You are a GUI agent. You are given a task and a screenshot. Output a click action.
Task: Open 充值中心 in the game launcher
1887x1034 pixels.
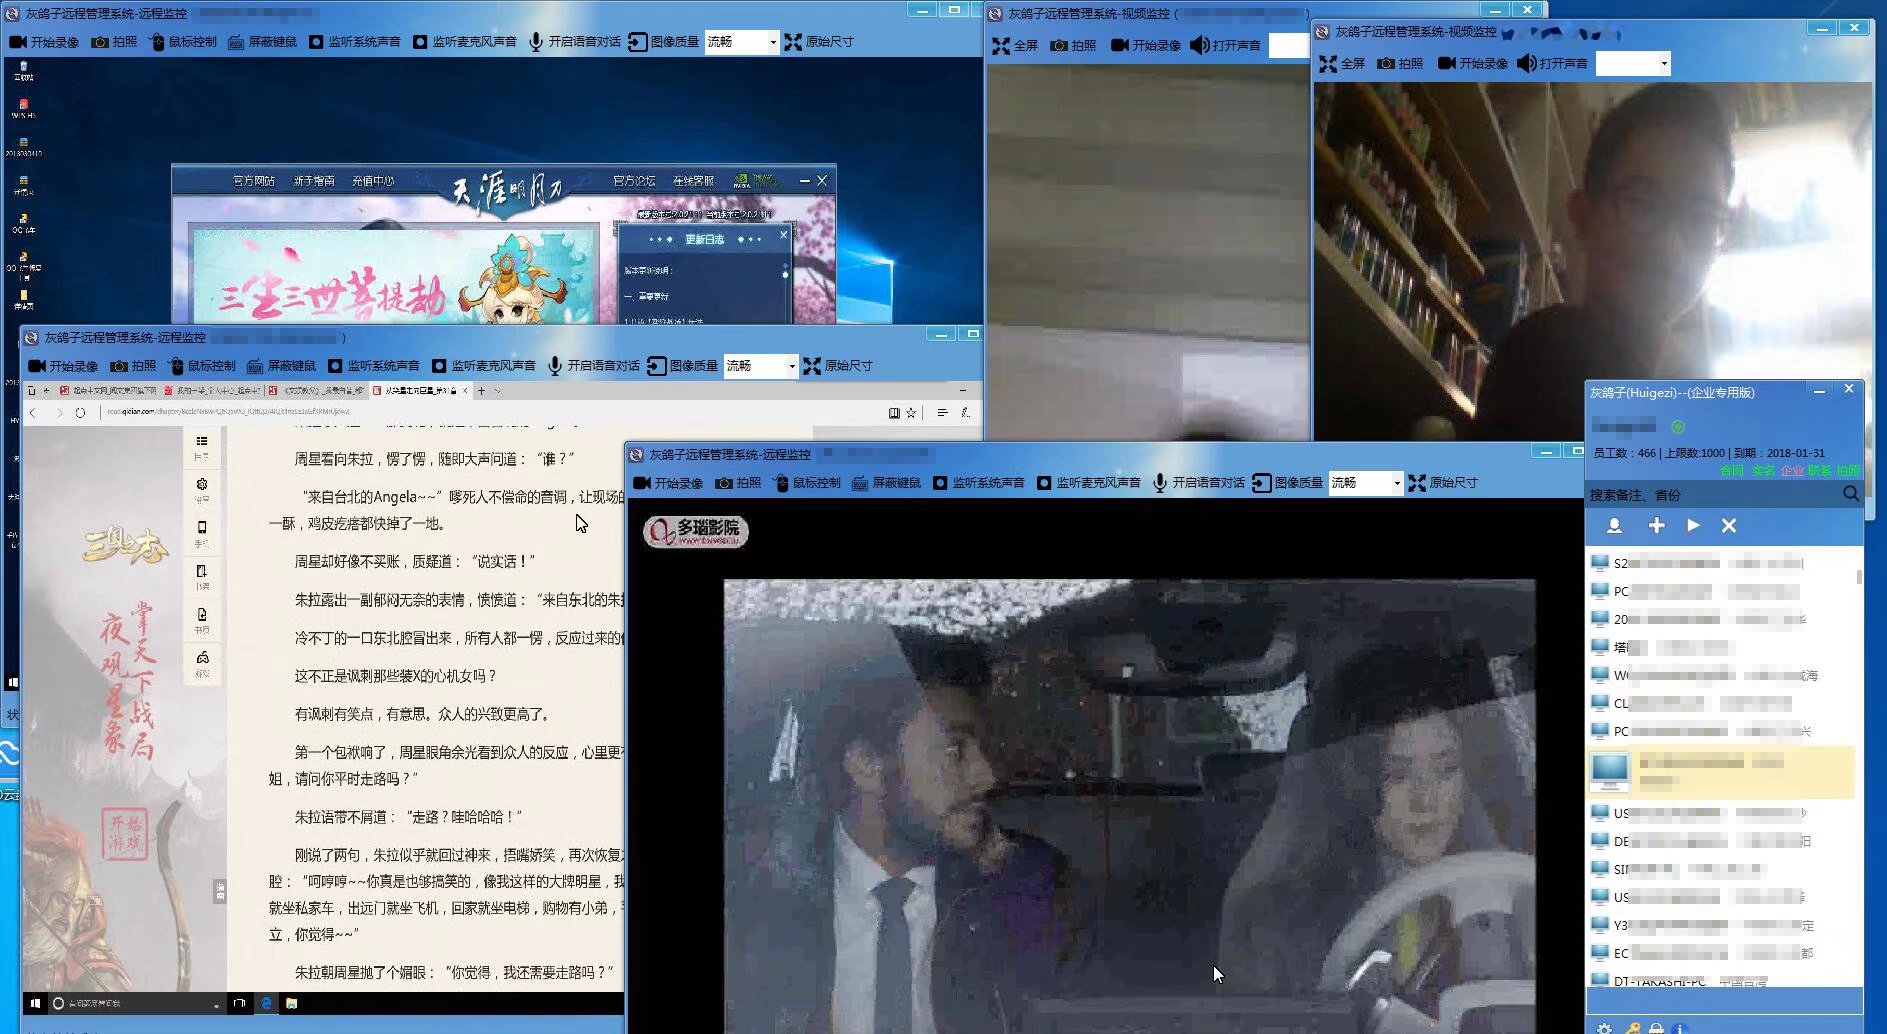(373, 181)
